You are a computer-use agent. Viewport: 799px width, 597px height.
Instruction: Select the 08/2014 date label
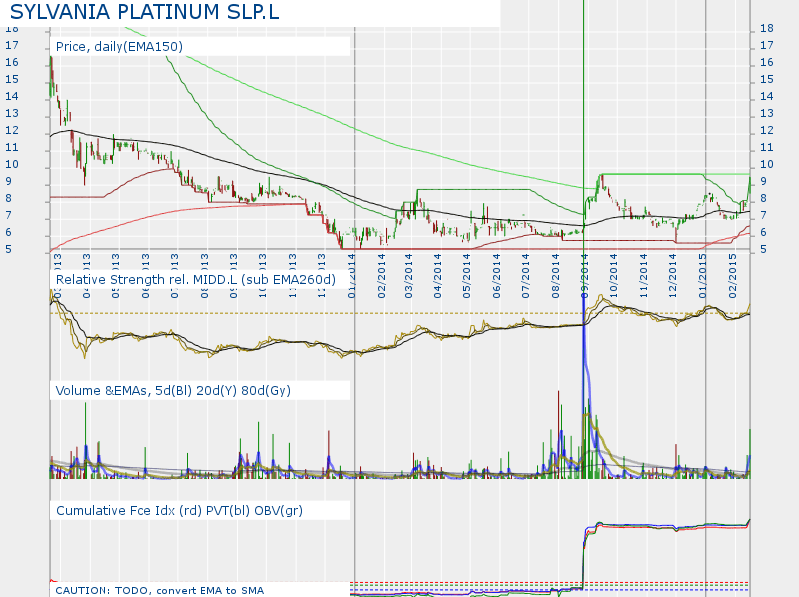[555, 276]
